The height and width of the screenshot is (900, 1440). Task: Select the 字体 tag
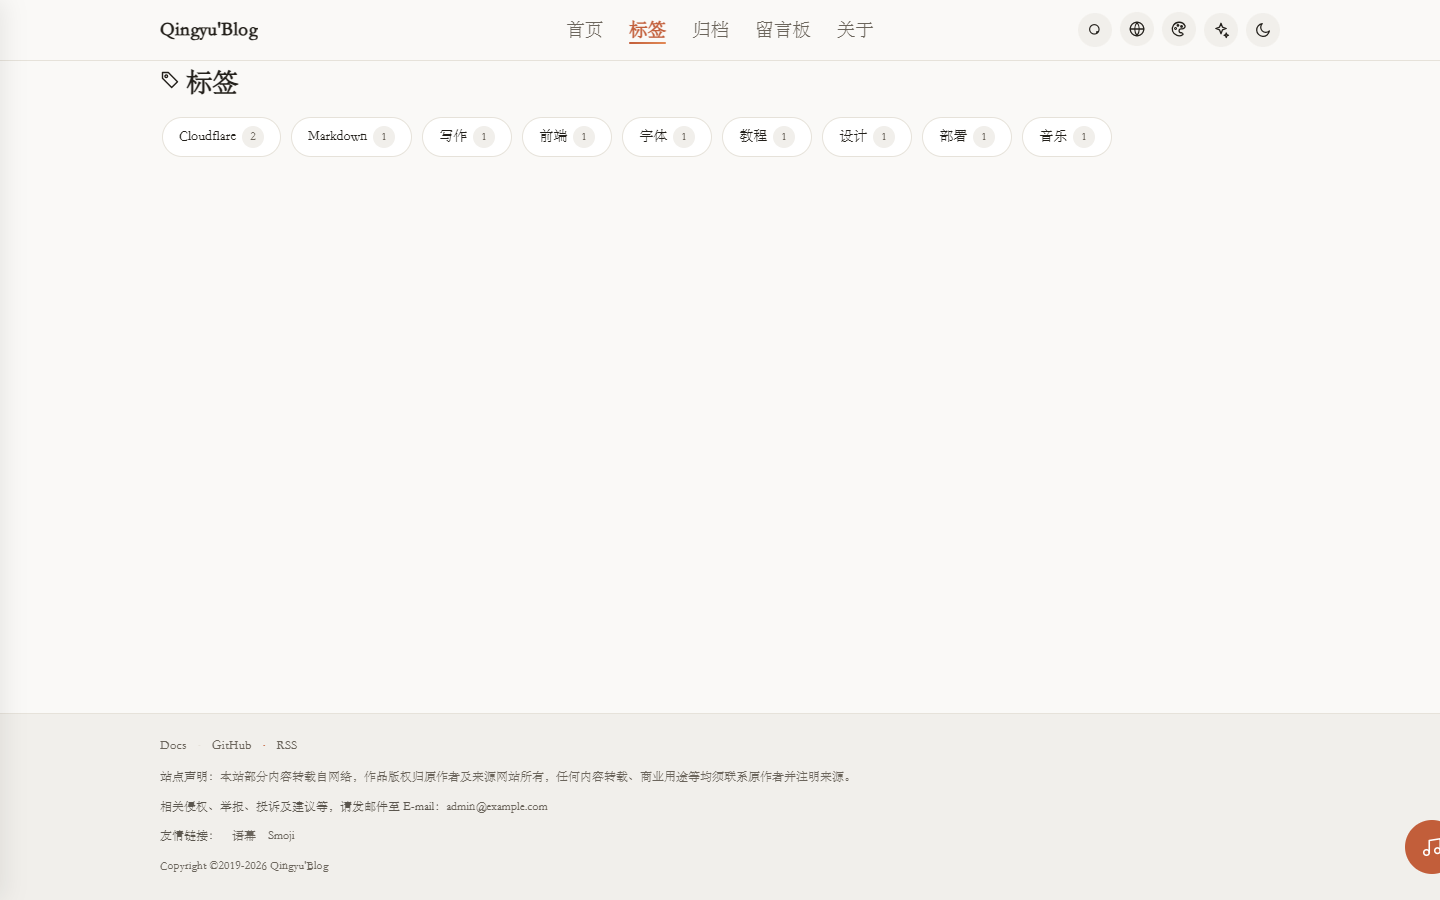point(667,137)
